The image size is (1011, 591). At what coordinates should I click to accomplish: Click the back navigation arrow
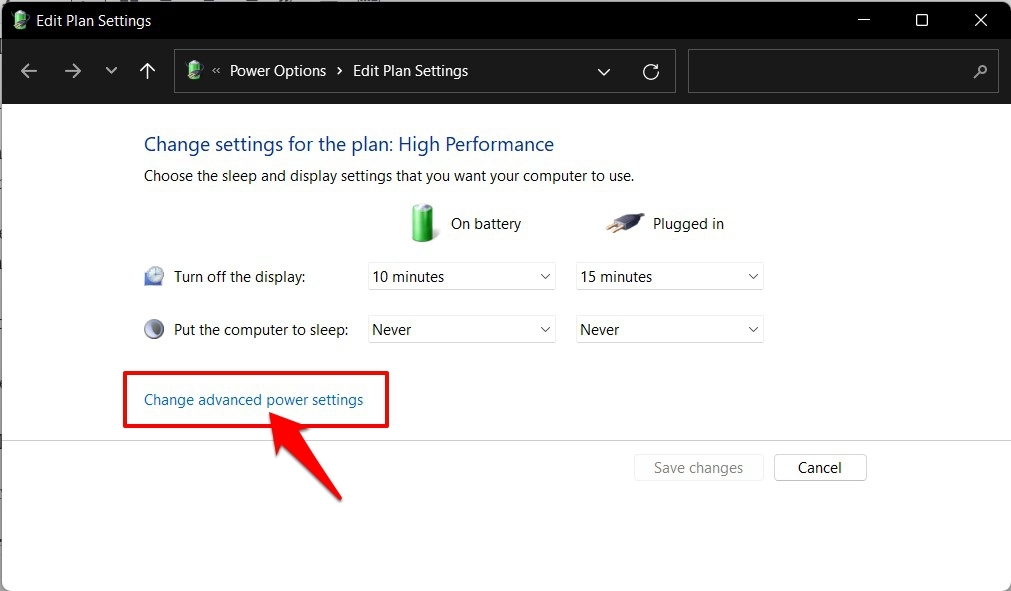click(x=29, y=71)
